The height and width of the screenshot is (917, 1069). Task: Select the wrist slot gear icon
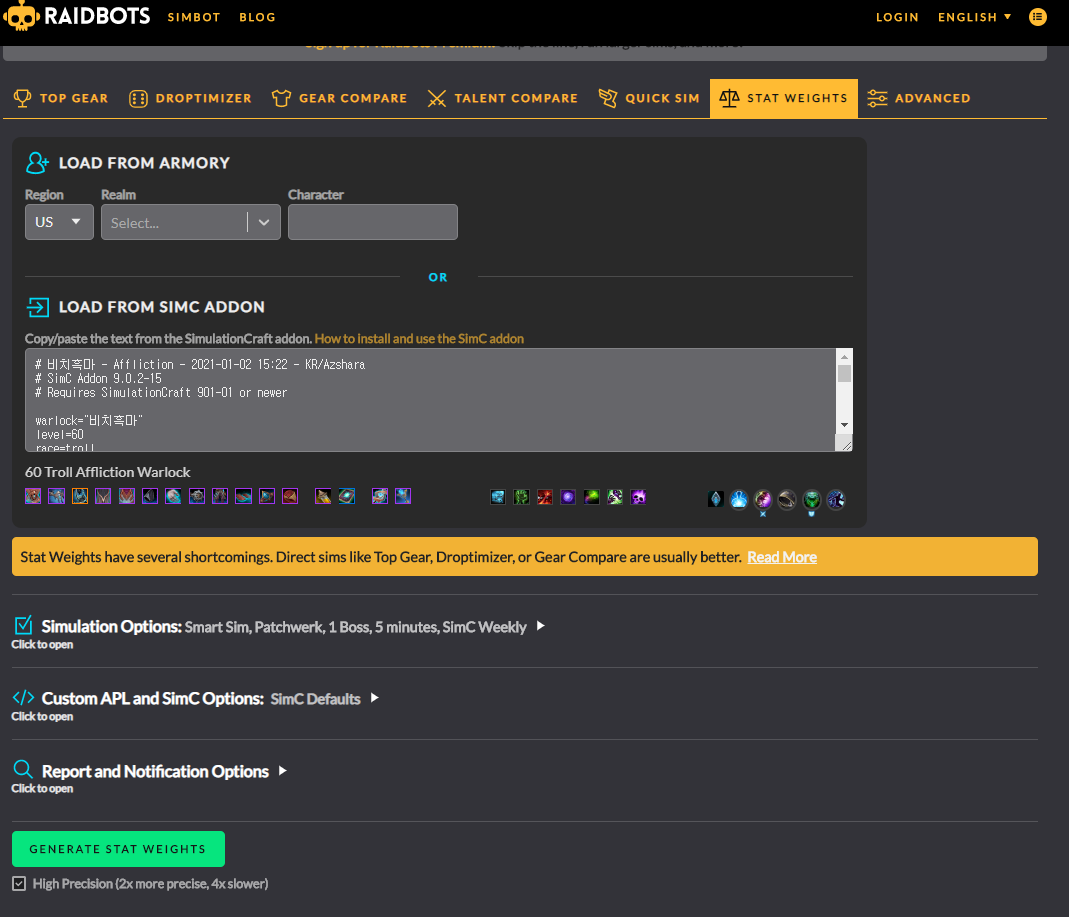[x=150, y=496]
